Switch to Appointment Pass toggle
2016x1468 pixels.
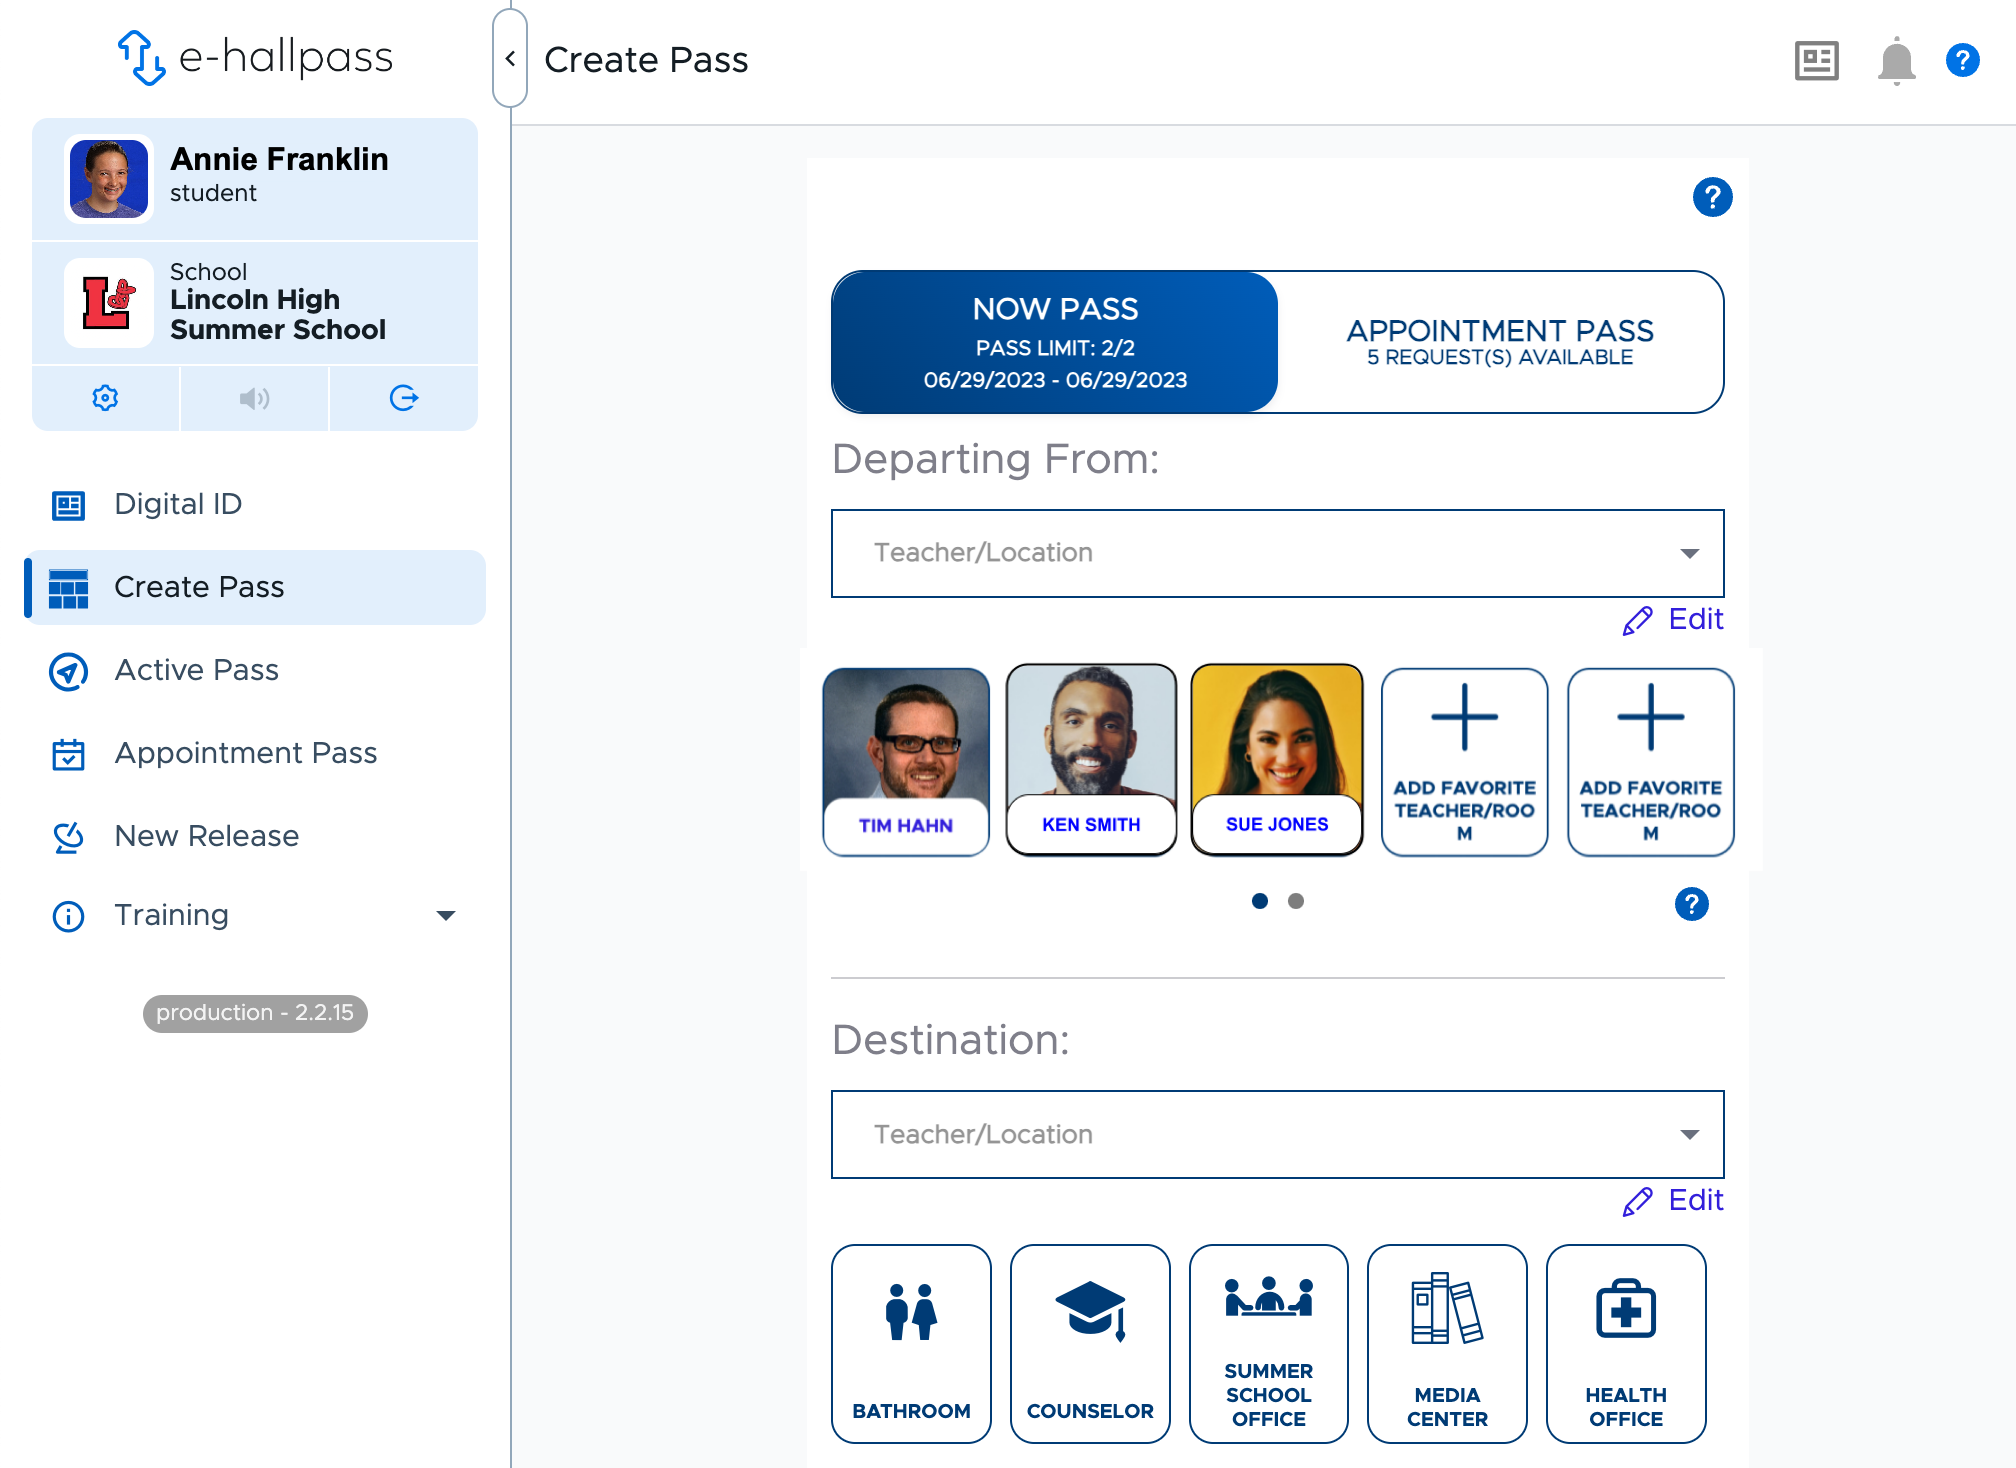(x=1499, y=342)
